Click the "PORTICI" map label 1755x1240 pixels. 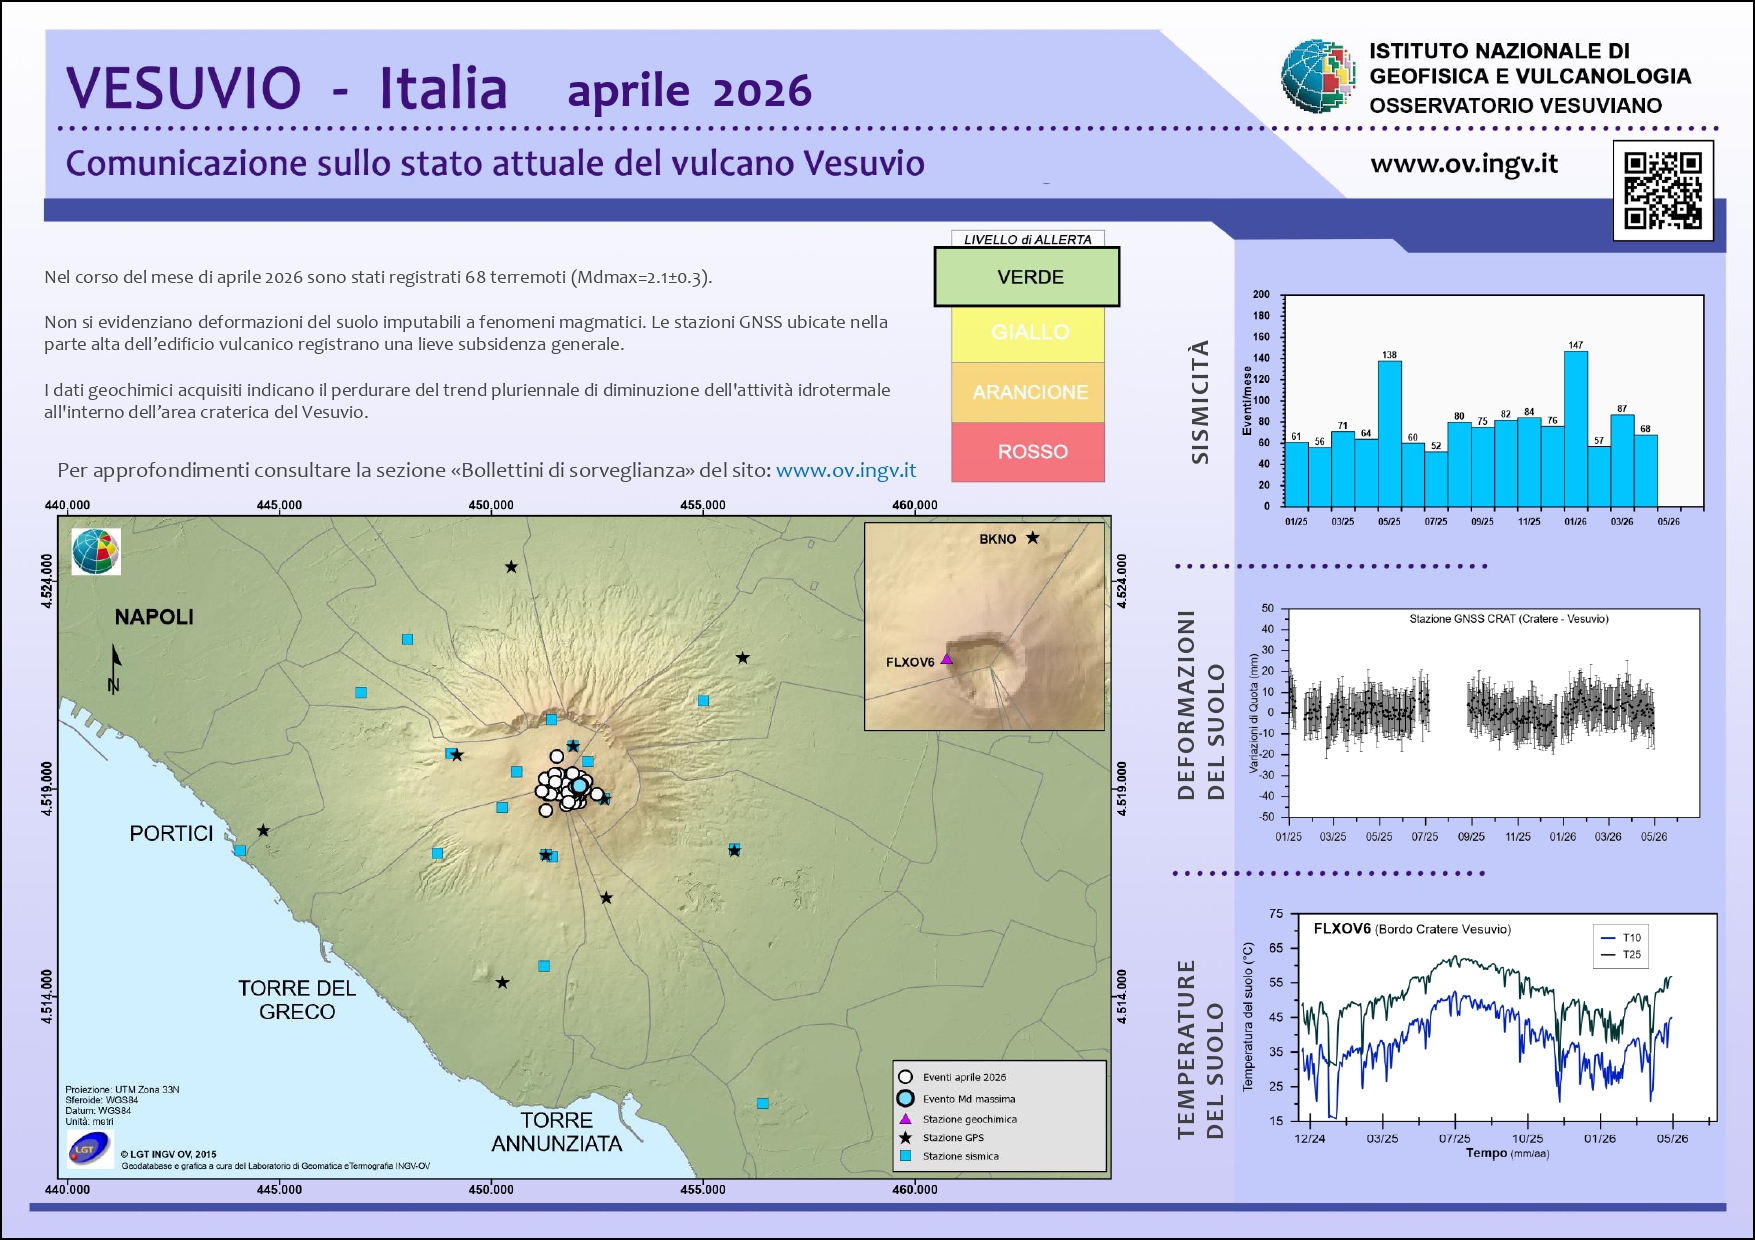click(x=171, y=834)
